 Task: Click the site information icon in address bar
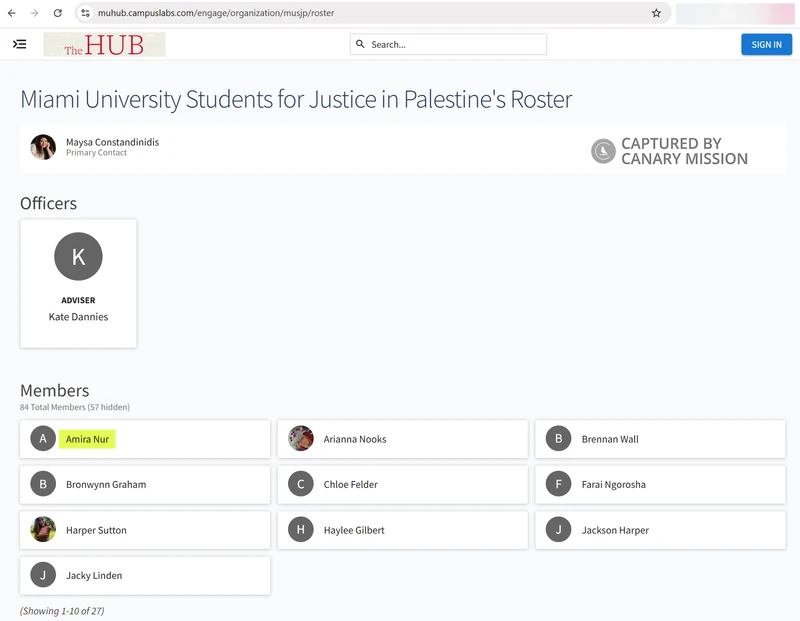coord(85,13)
